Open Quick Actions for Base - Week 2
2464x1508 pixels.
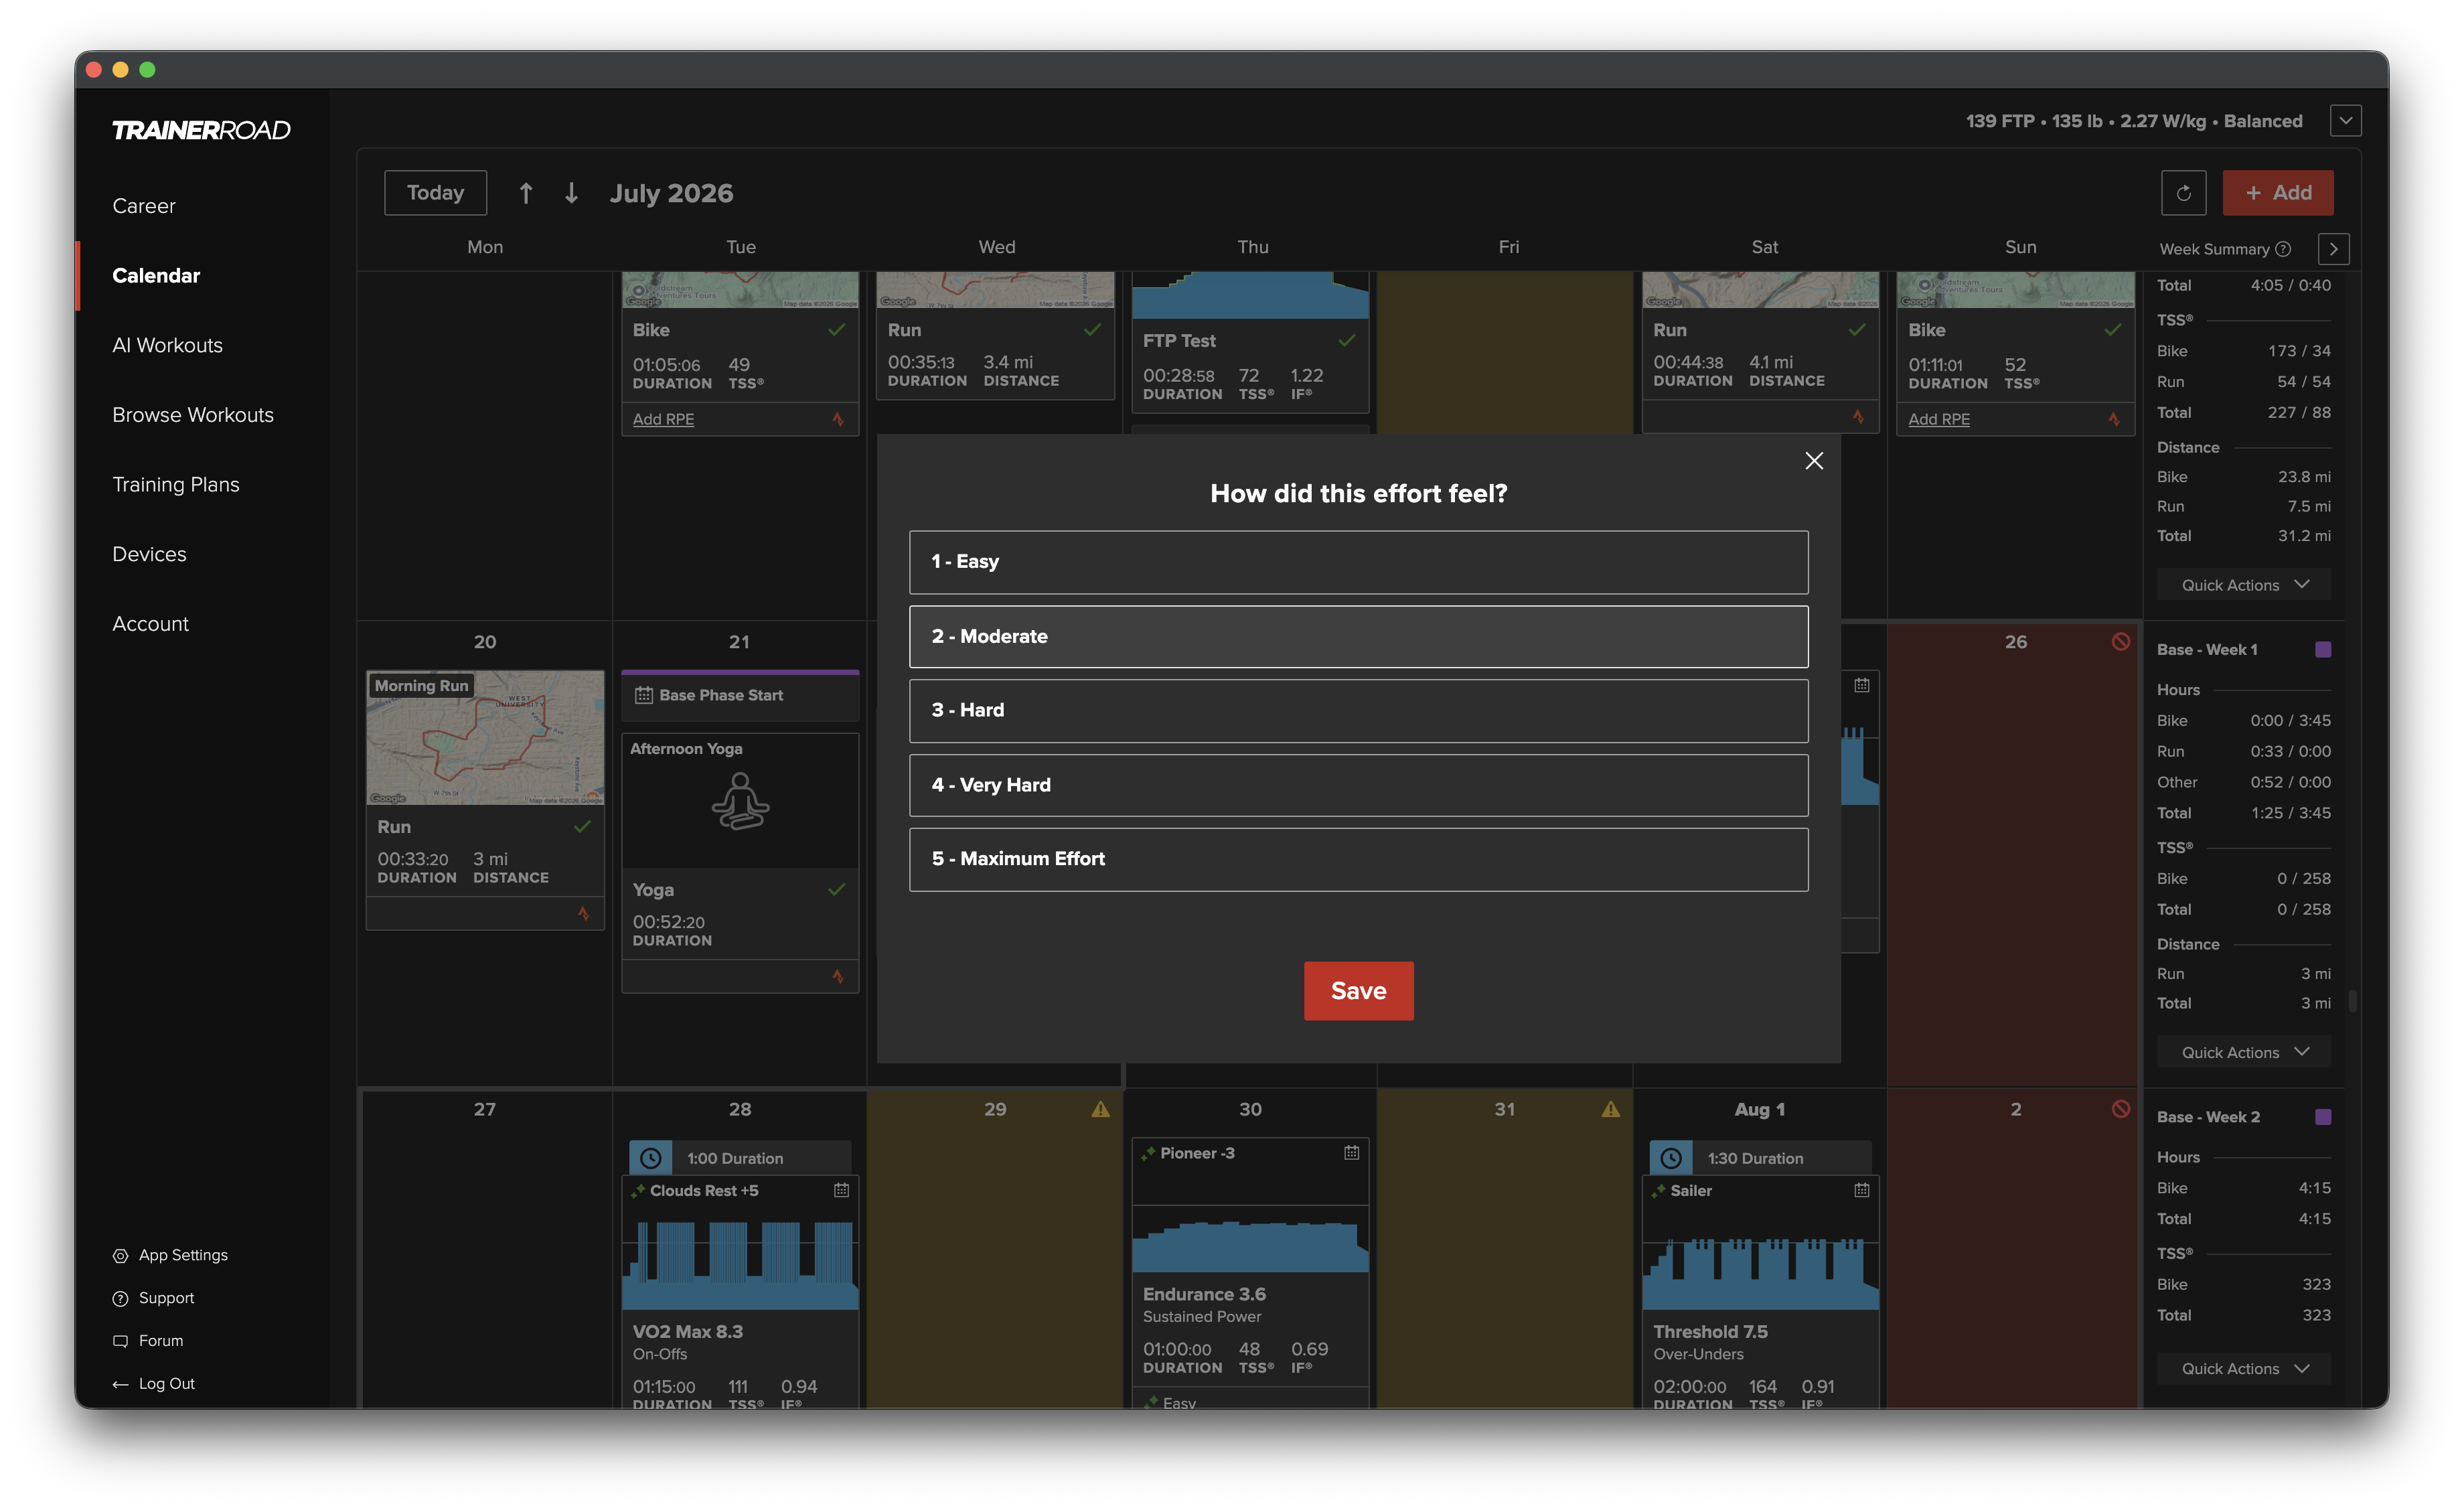(2243, 1368)
